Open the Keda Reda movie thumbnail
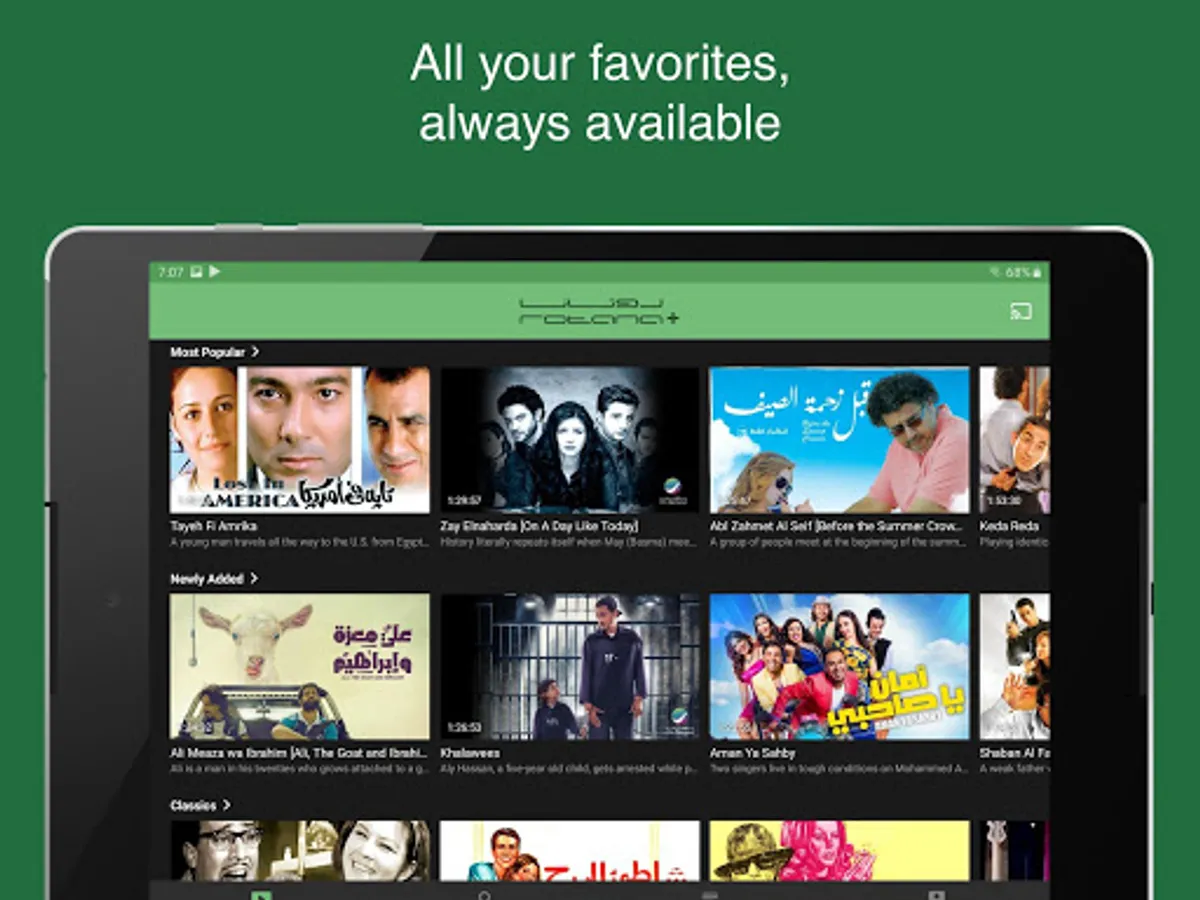Image resolution: width=1200 pixels, height=900 pixels. [1014, 440]
